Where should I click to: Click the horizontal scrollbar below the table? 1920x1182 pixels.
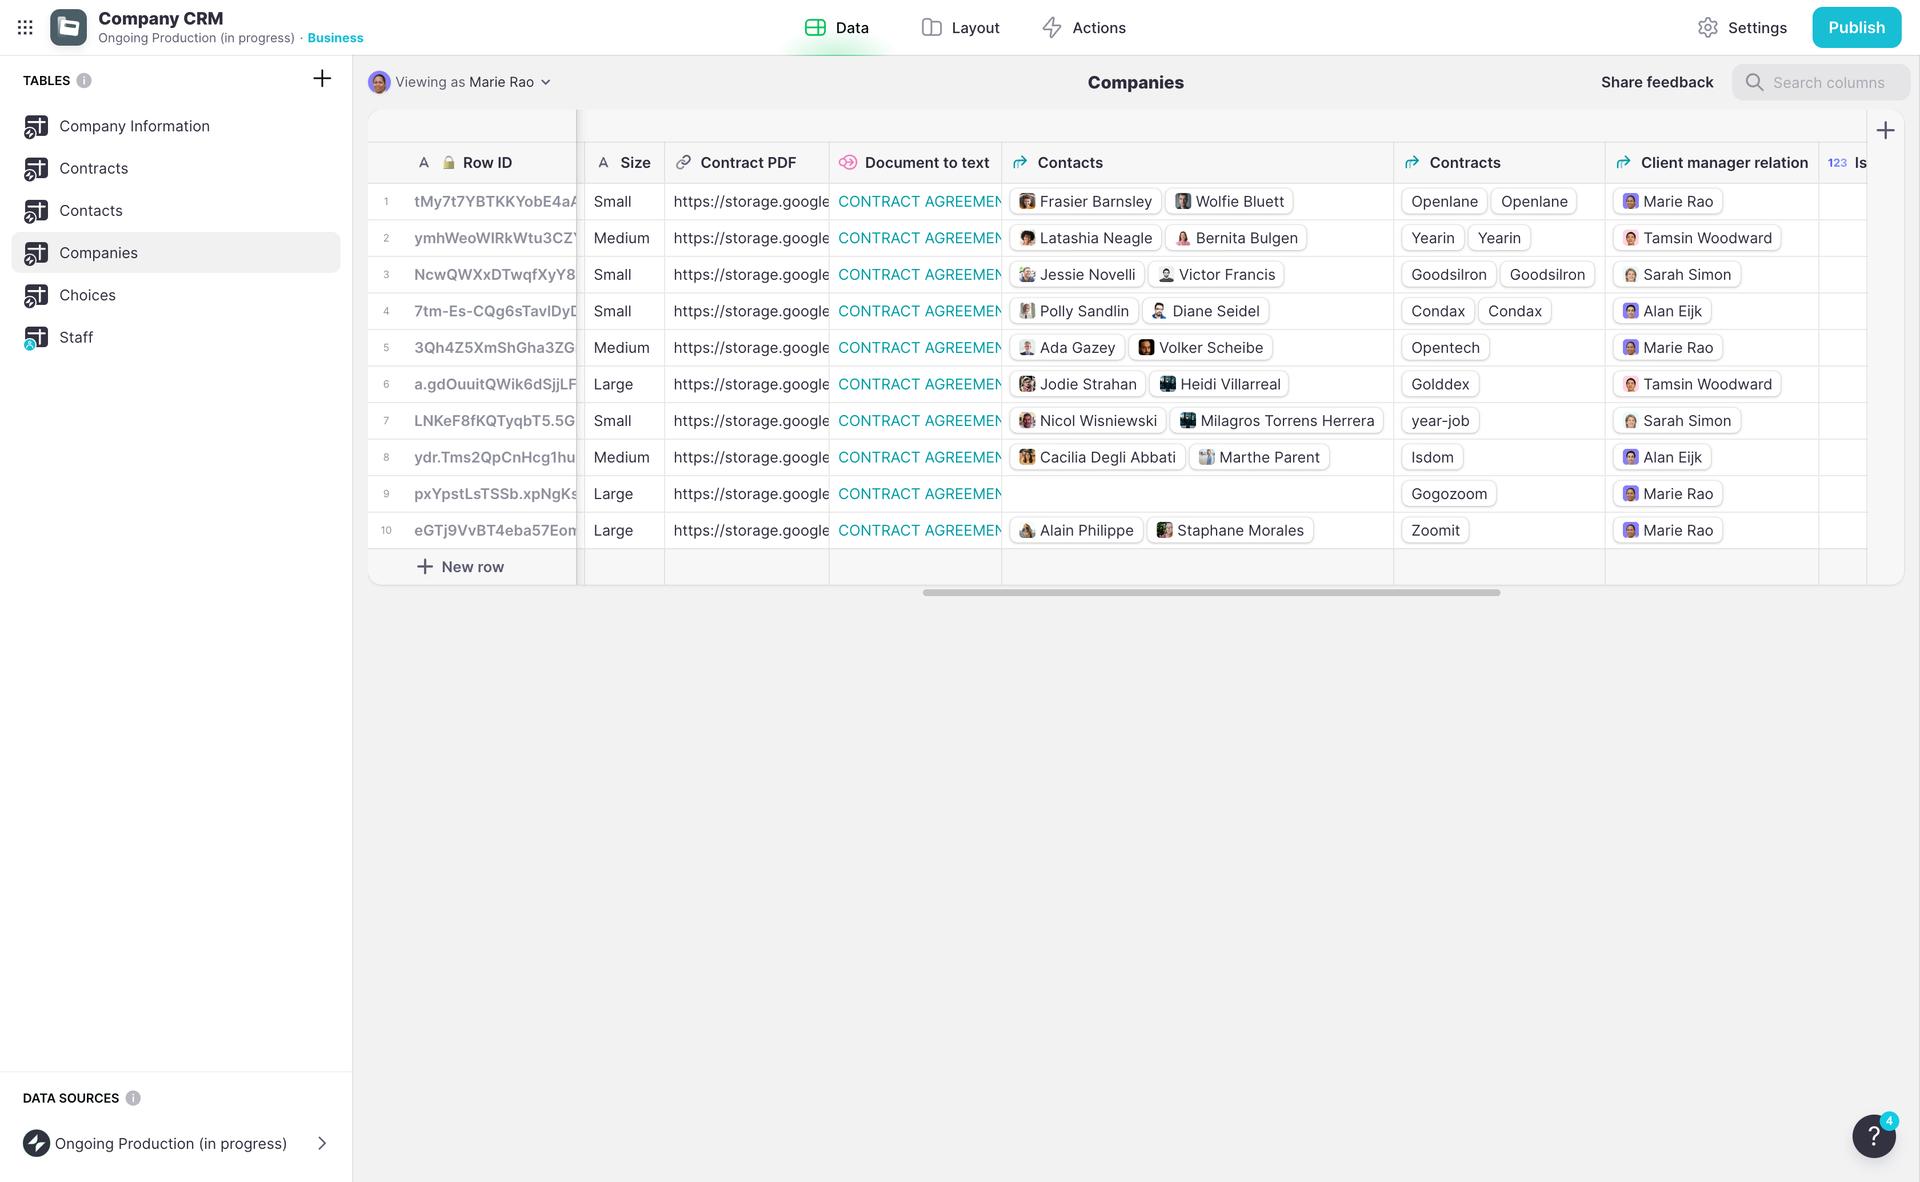(1209, 592)
